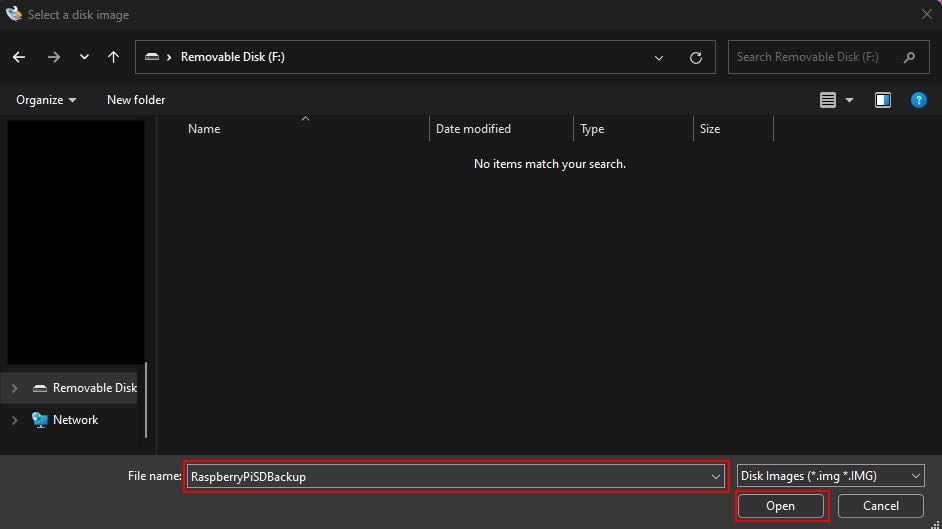Image resolution: width=942 pixels, height=529 pixels.
Task: Open the Organize menu
Action: [x=46, y=100]
